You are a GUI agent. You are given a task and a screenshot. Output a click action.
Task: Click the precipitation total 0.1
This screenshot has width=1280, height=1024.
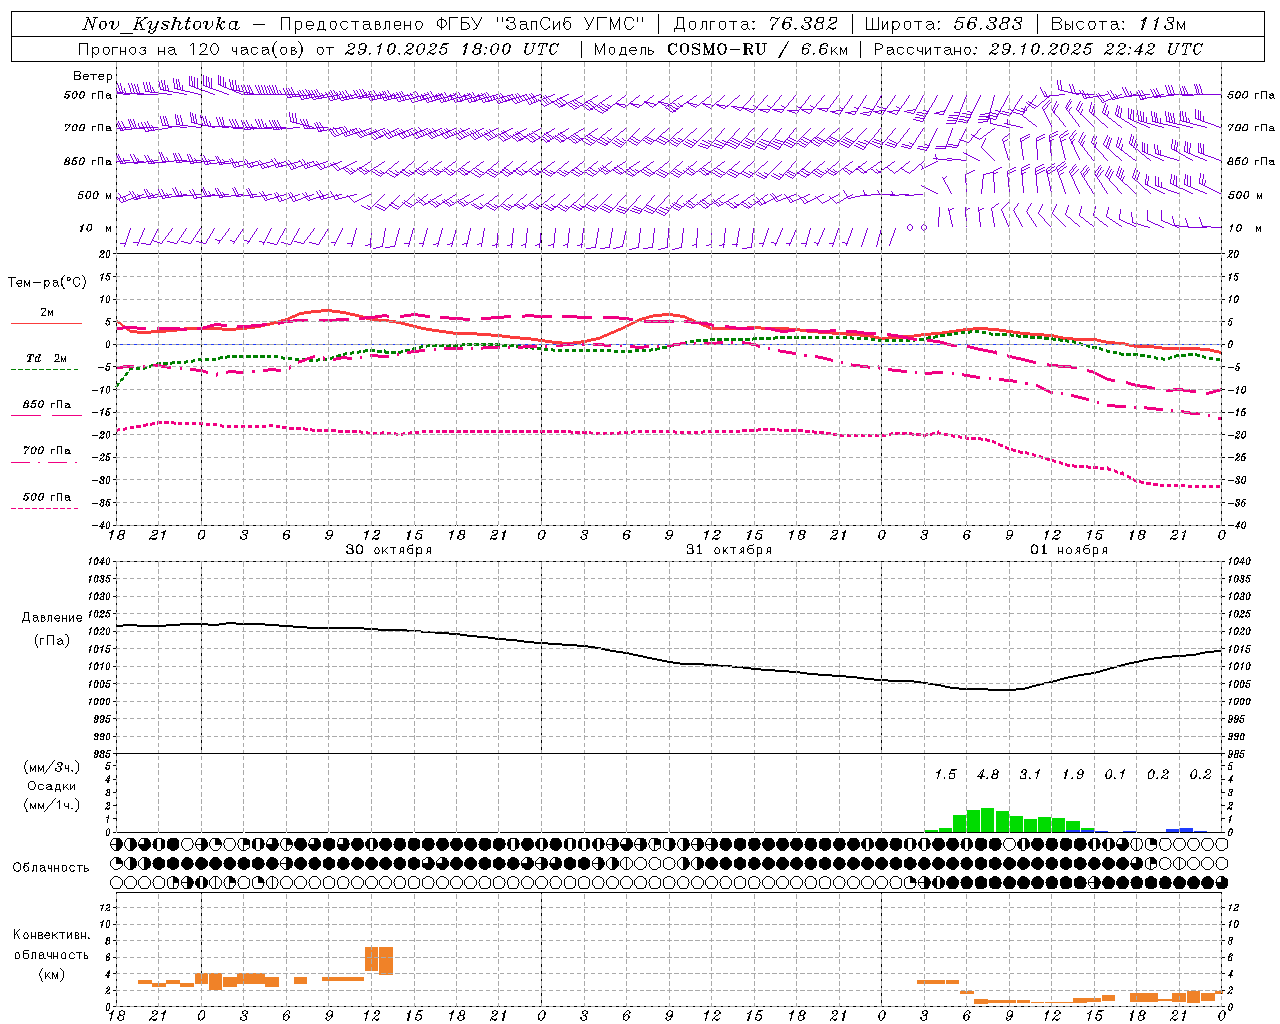(1115, 775)
